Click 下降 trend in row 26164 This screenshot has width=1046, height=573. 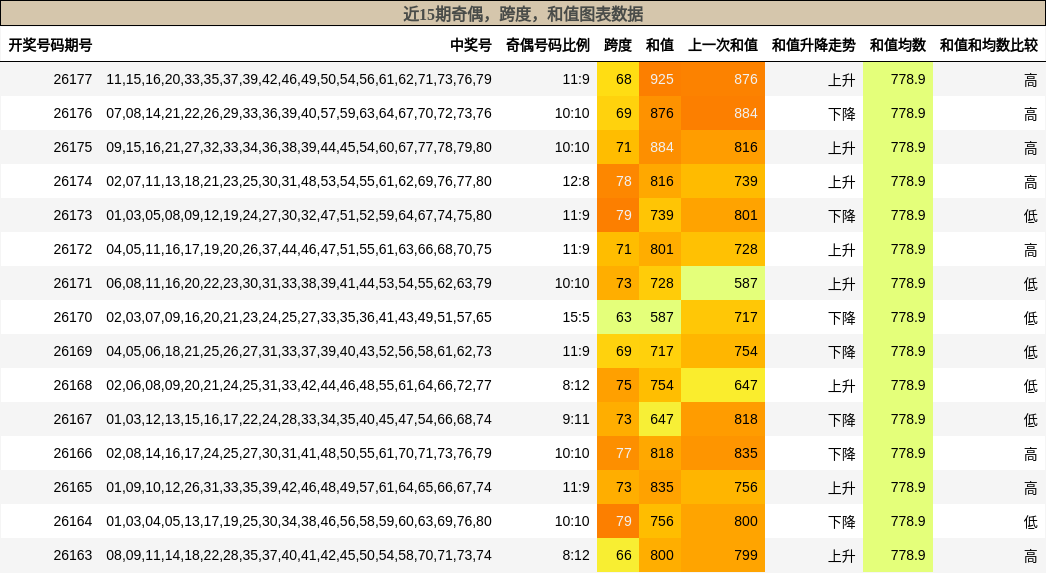pyautogui.click(x=842, y=522)
